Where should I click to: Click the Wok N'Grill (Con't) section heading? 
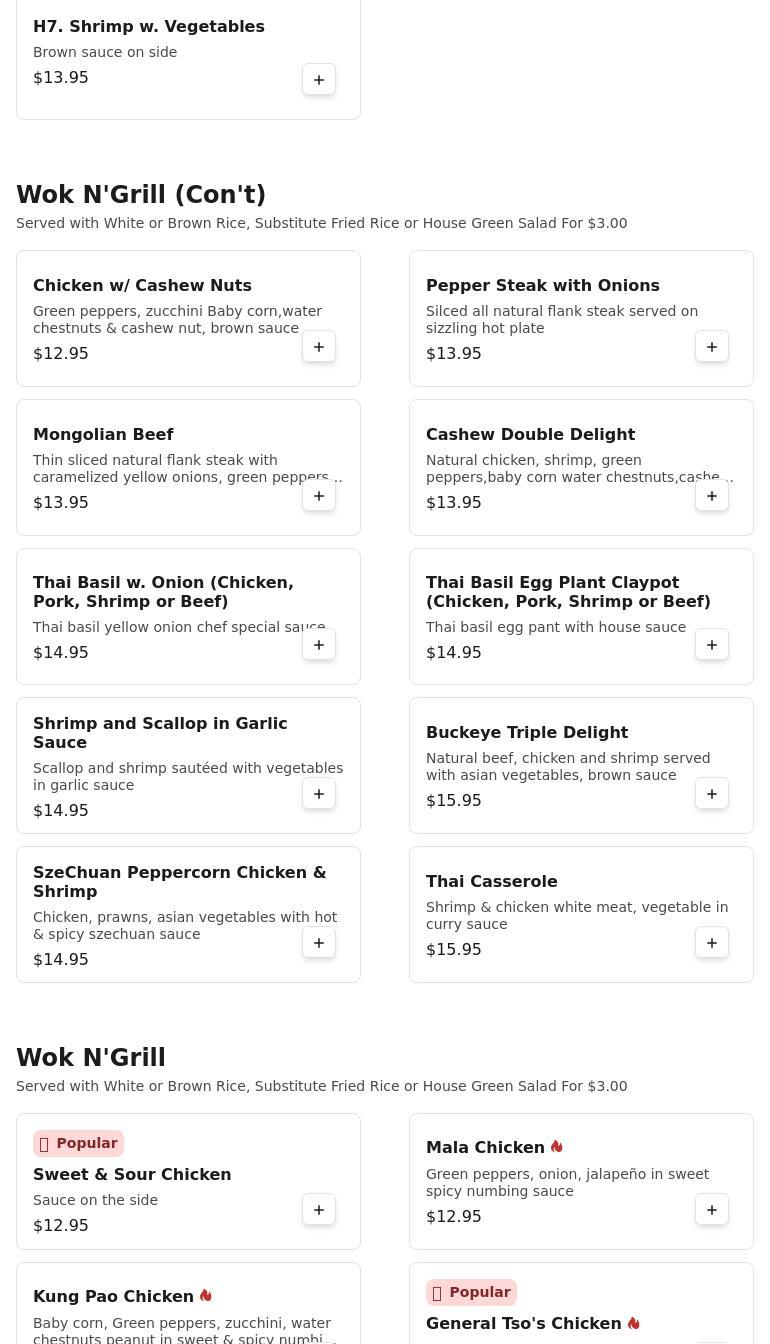[141, 195]
